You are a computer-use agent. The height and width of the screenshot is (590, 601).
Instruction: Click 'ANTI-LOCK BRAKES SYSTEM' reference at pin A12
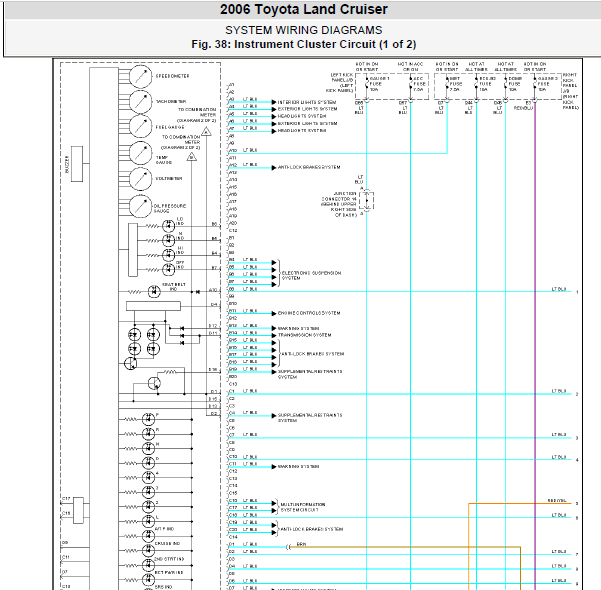pyautogui.click(x=309, y=168)
